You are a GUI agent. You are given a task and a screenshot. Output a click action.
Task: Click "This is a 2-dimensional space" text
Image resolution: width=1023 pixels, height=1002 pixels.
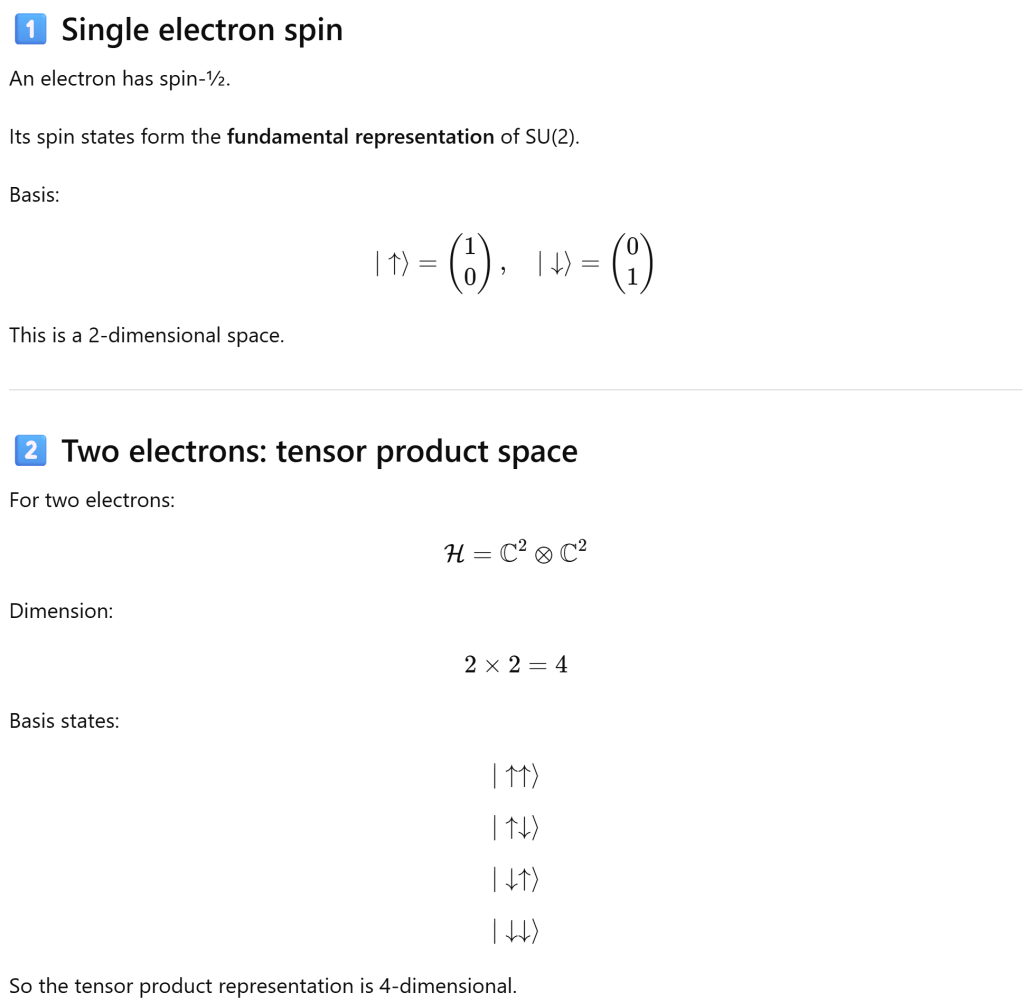[147, 336]
